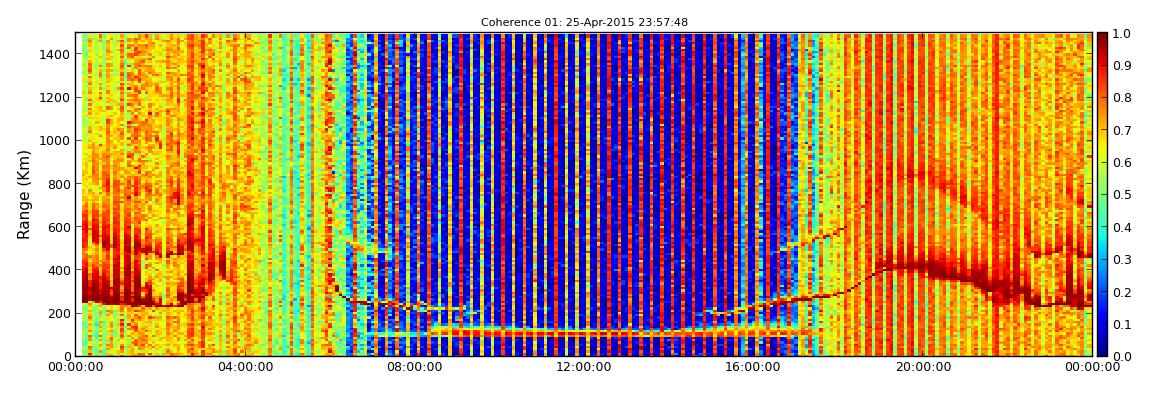The height and width of the screenshot is (407, 1150).
Task: Click the colorbar 0.7 label
Action: [1122, 131]
